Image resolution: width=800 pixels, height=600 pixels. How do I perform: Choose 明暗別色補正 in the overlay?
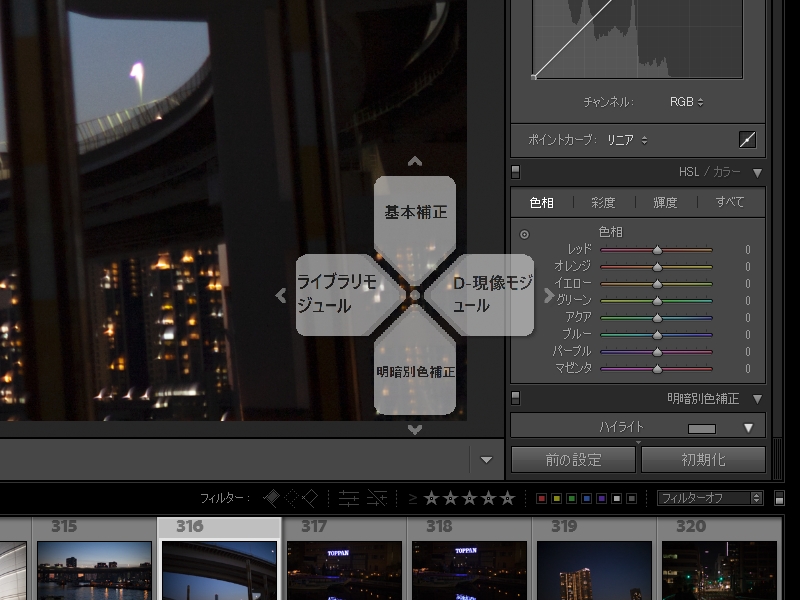(415, 371)
